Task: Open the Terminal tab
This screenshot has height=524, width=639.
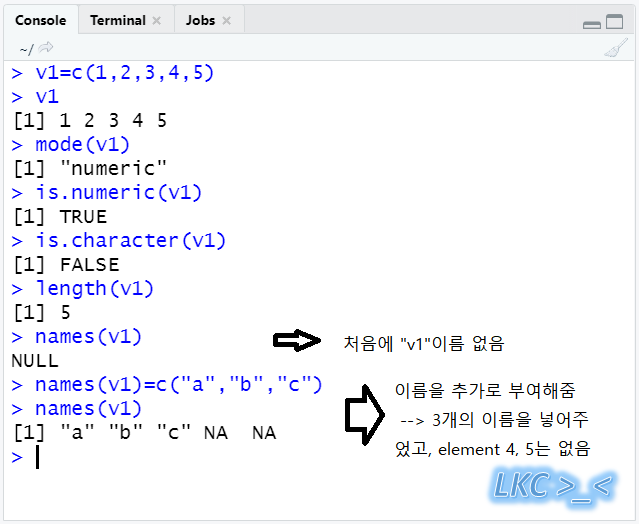Action: (118, 20)
